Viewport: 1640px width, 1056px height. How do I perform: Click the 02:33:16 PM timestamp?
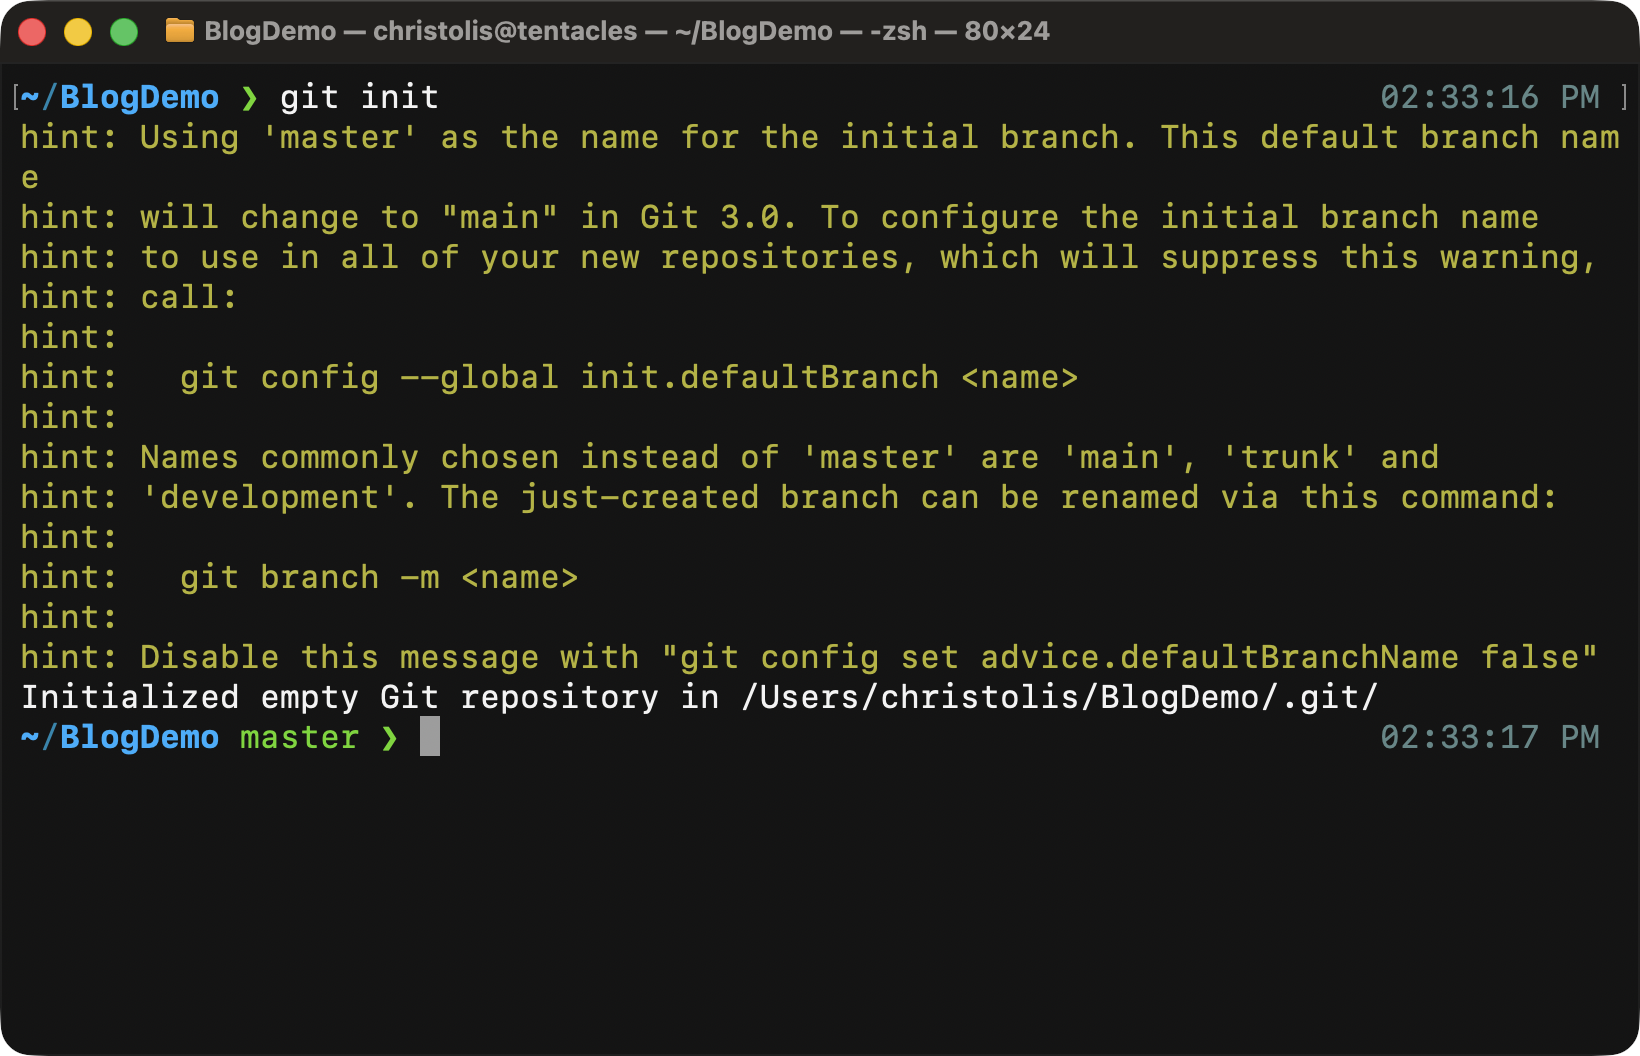1489,97
